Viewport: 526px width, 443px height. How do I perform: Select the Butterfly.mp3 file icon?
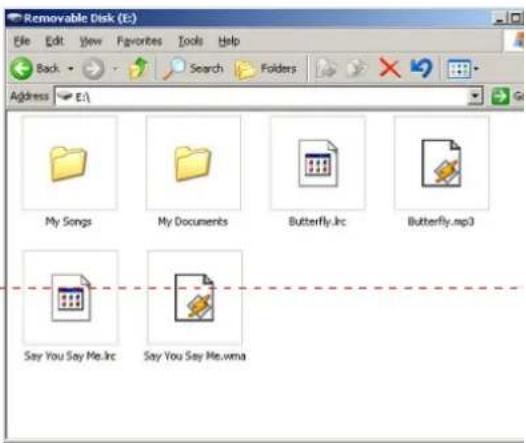click(x=441, y=164)
